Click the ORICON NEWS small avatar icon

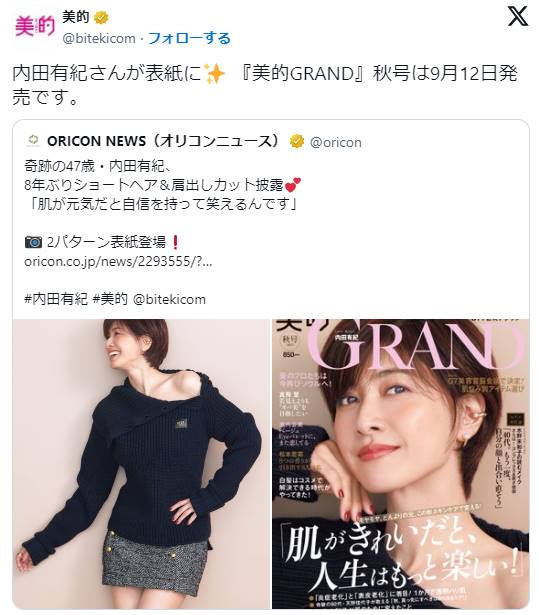click(x=33, y=141)
